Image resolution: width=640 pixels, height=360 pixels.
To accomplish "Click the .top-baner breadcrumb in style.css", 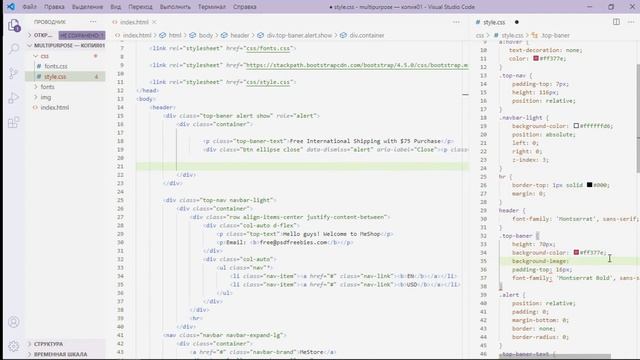I will pyautogui.click(x=555, y=36).
